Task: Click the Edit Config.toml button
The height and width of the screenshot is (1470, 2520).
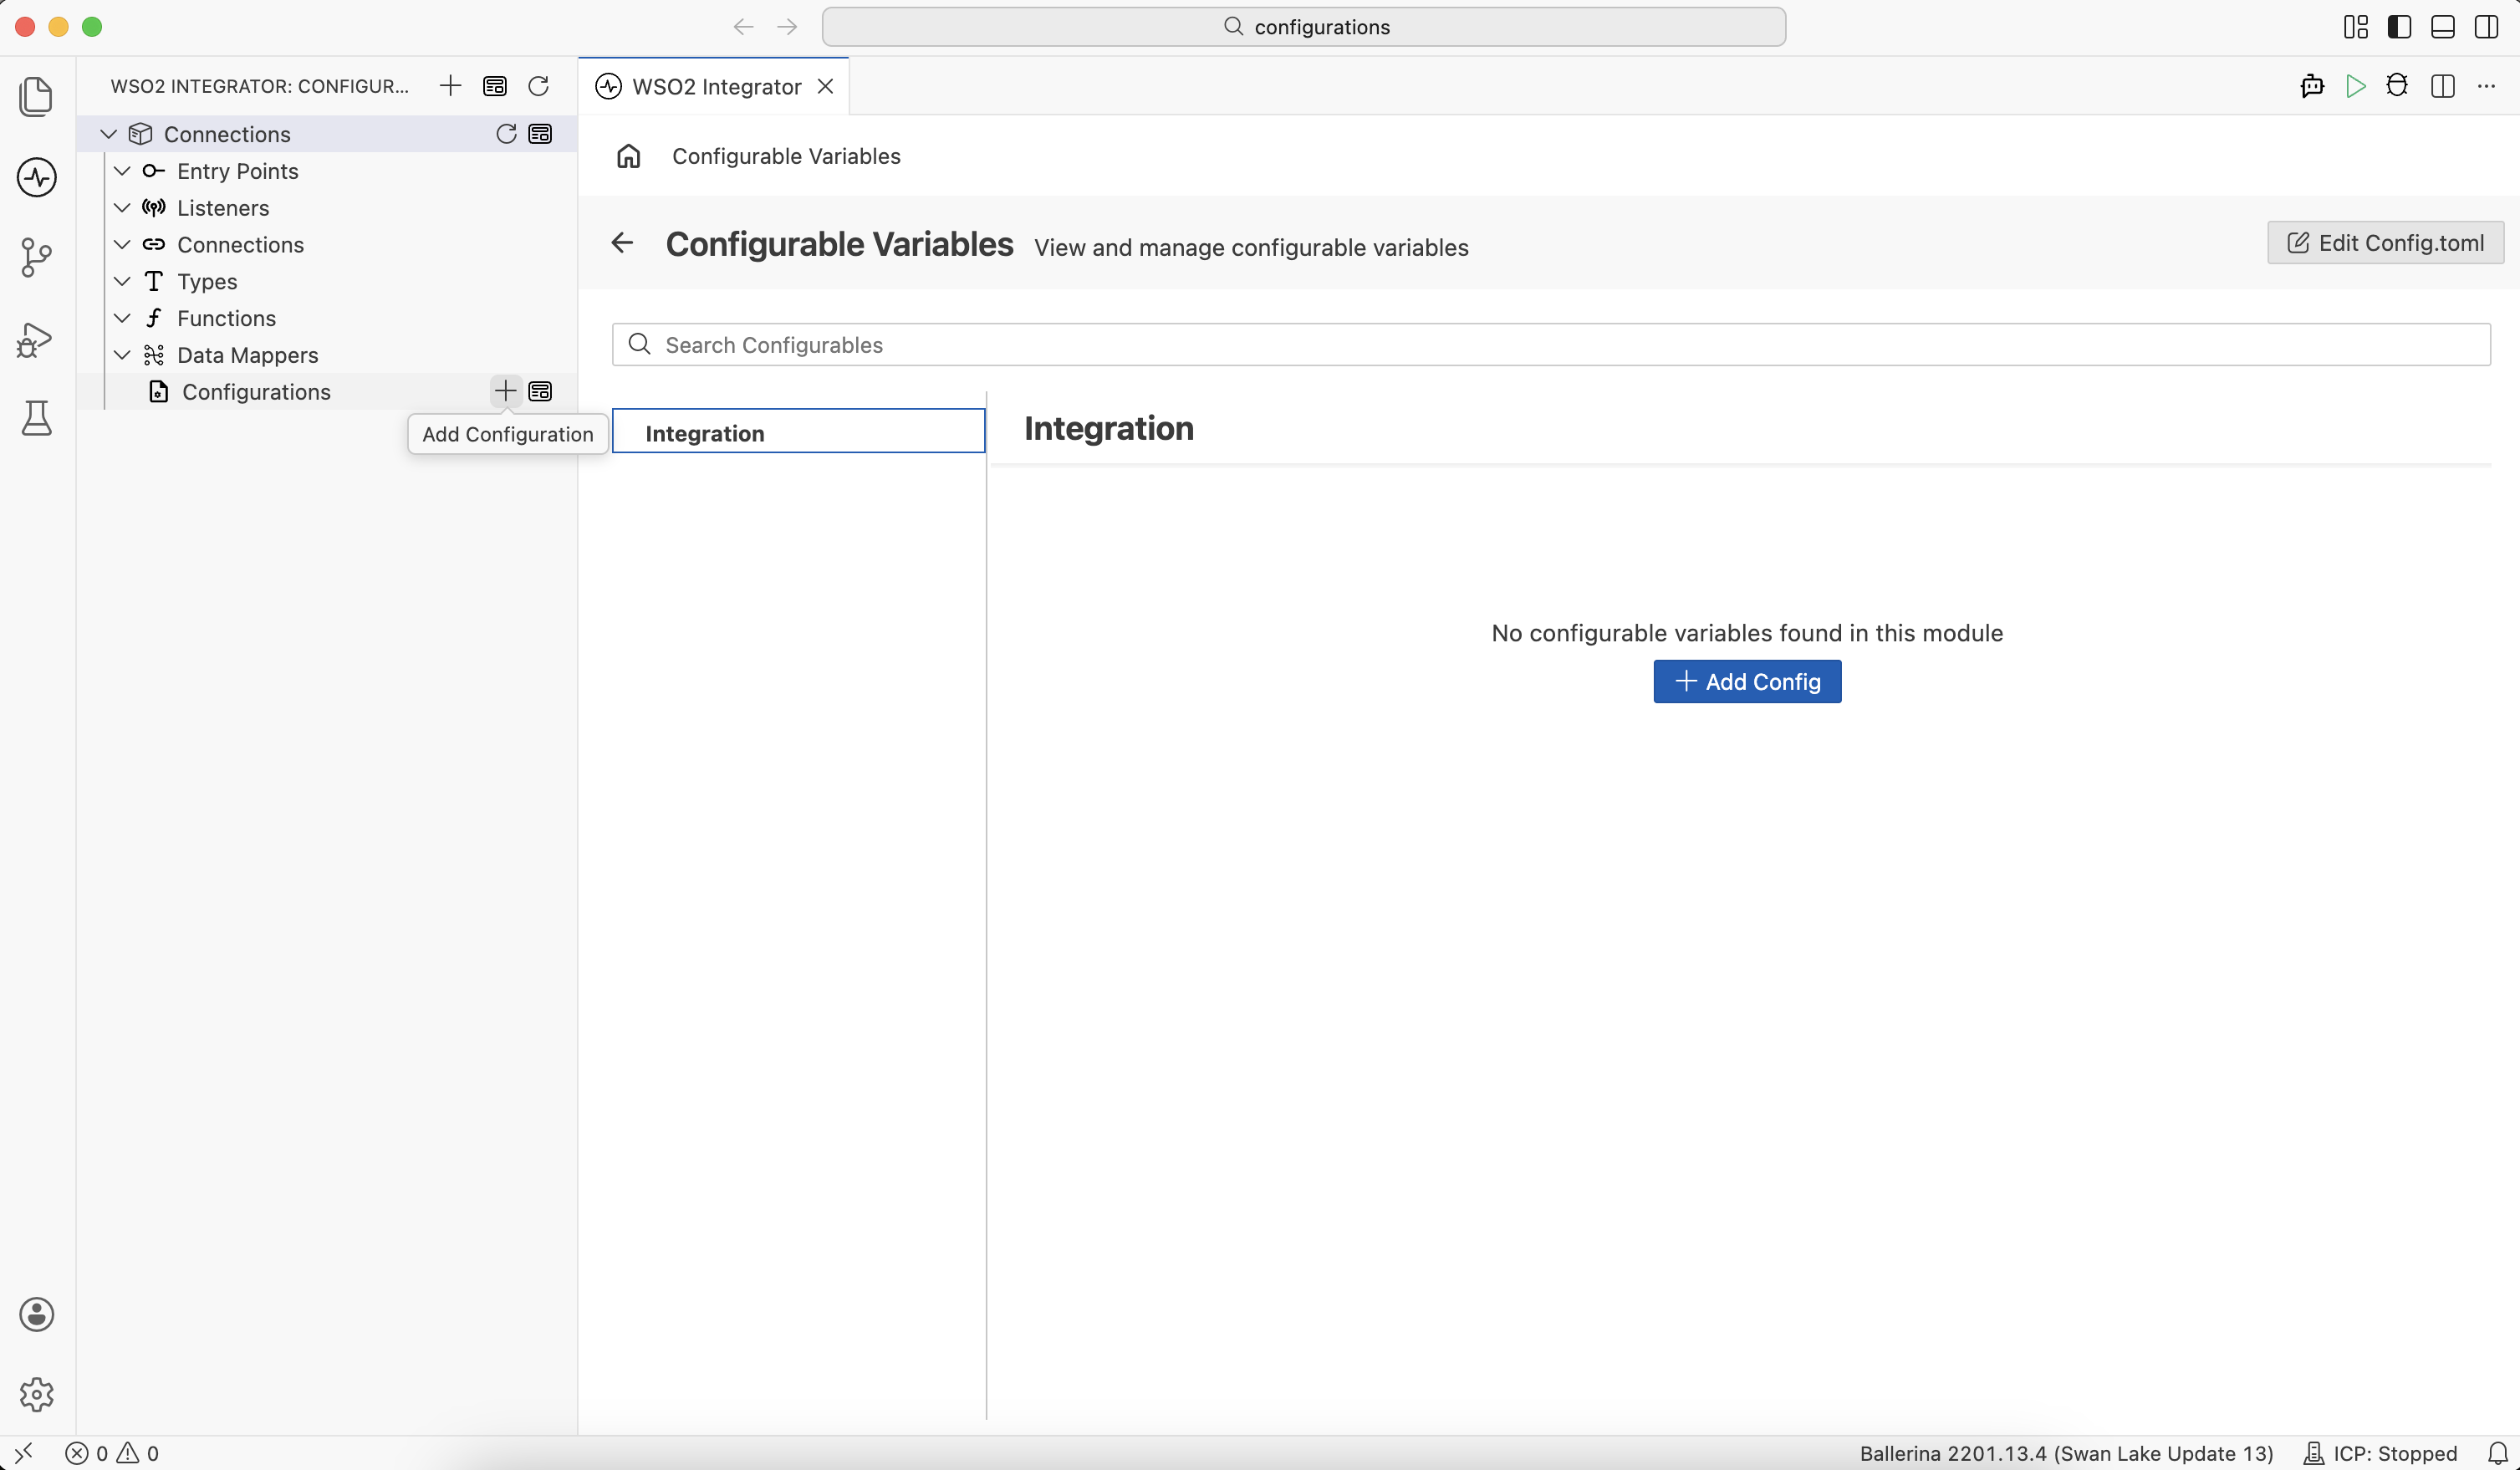Action: pos(2385,243)
